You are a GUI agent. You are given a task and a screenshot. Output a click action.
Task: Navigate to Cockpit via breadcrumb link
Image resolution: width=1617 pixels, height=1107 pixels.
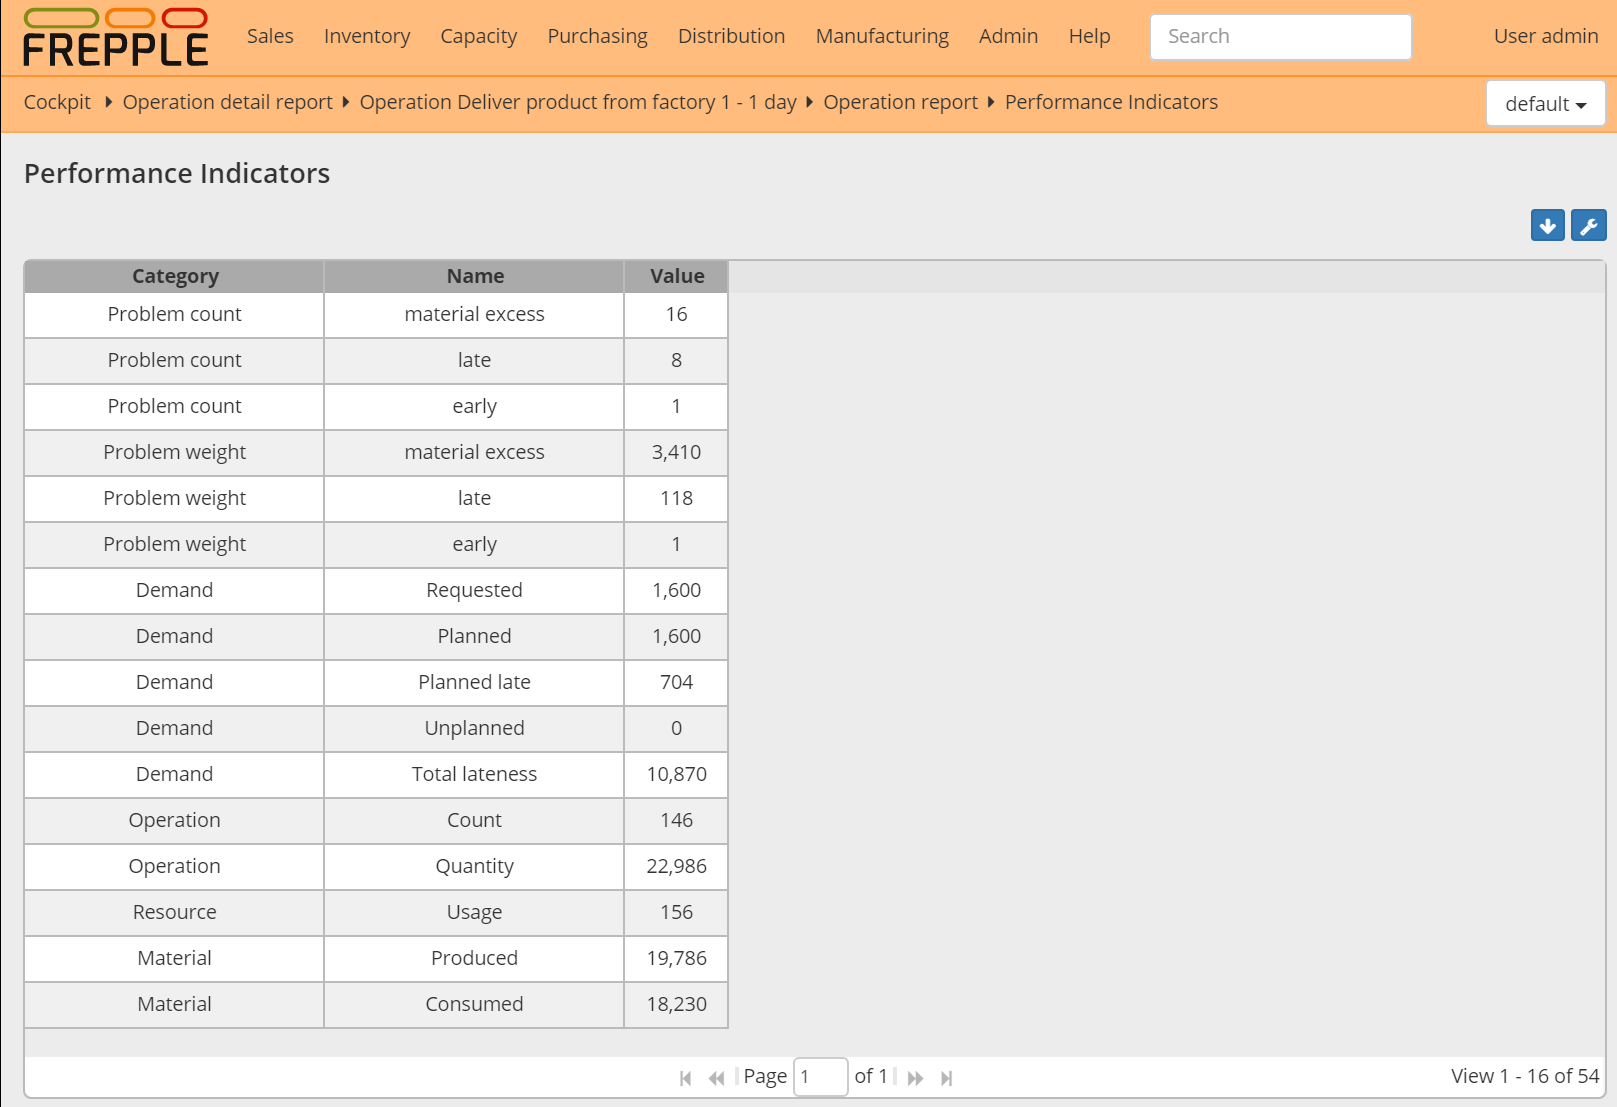click(x=56, y=102)
